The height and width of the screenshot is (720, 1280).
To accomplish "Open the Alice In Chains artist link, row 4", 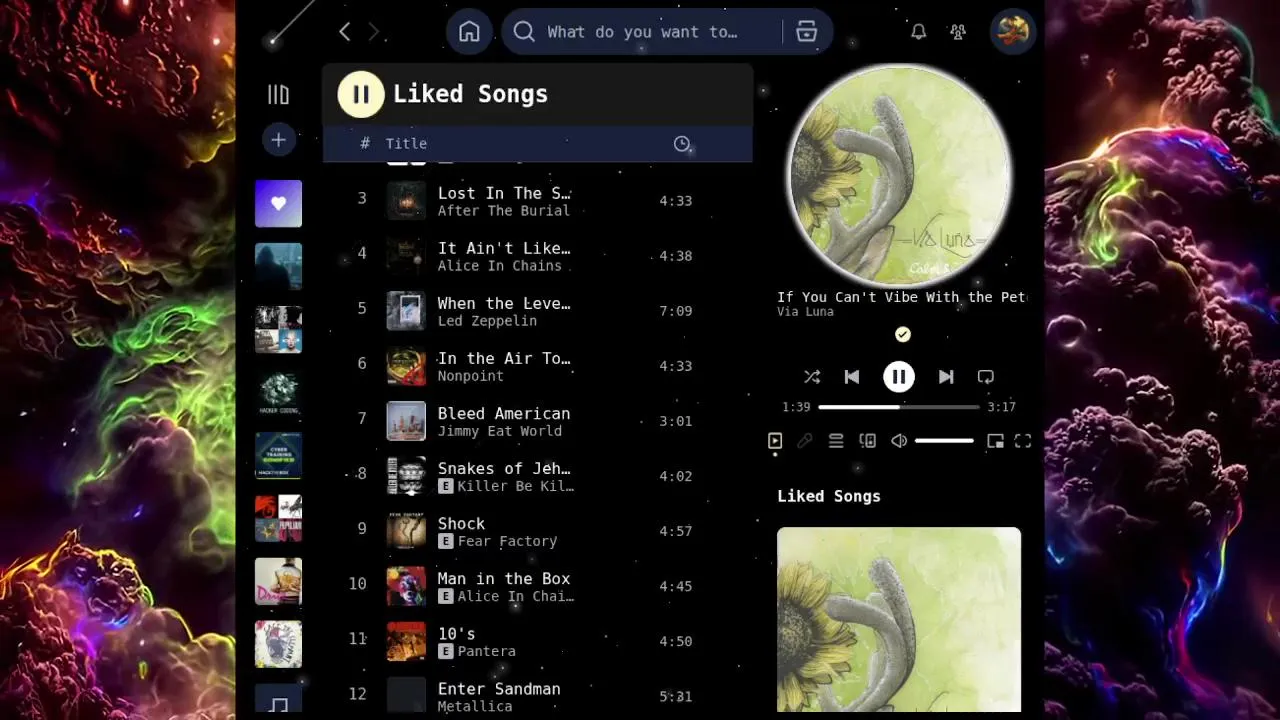I will click(499, 266).
